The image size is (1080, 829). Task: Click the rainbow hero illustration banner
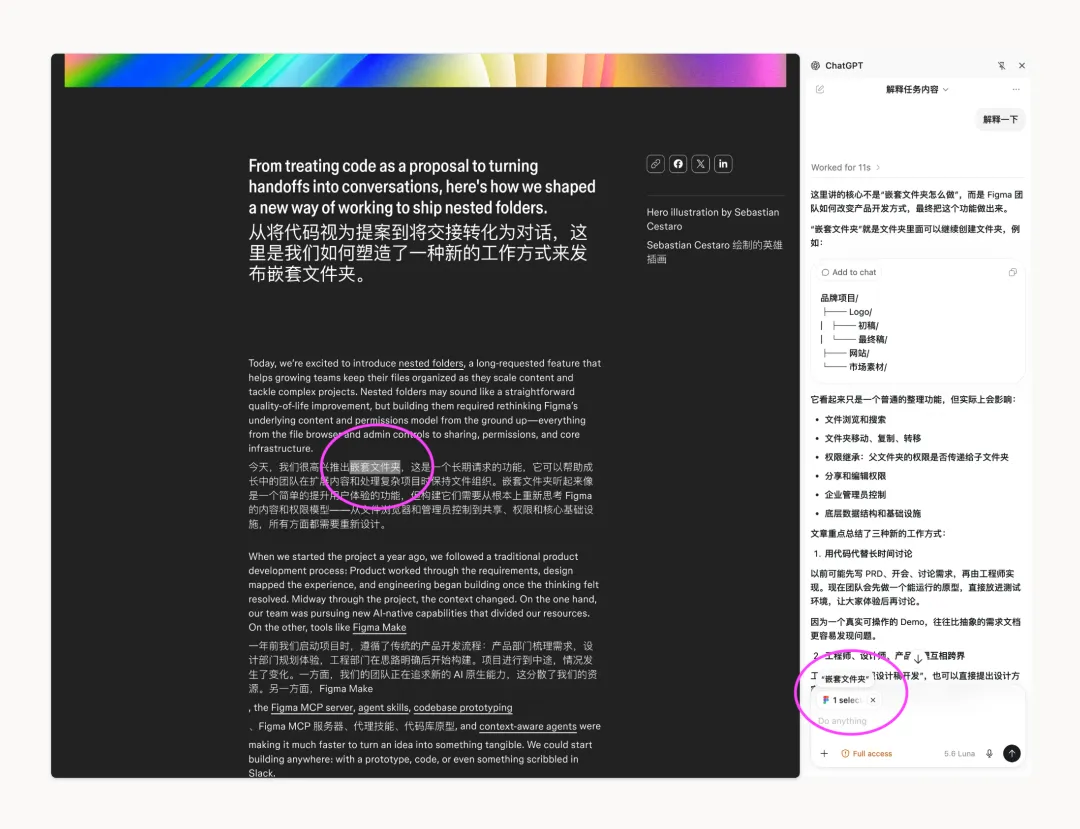point(425,70)
